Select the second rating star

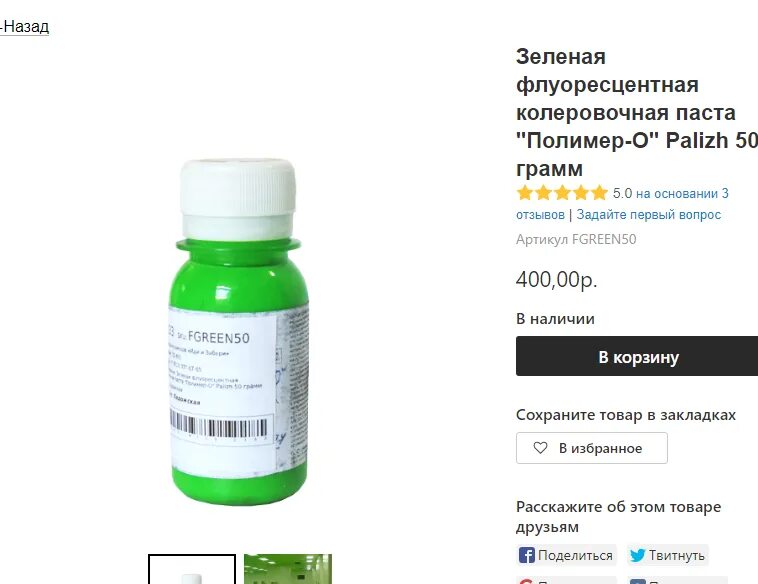[x=543, y=193]
